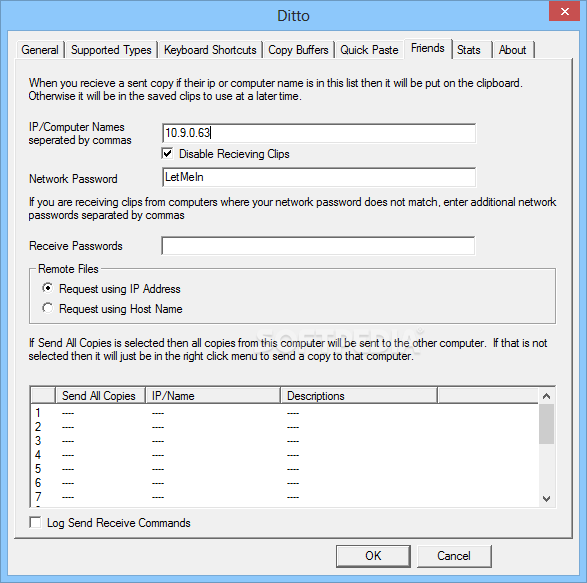
Task: Click the friends list scroll up arrow
Action: point(546,396)
